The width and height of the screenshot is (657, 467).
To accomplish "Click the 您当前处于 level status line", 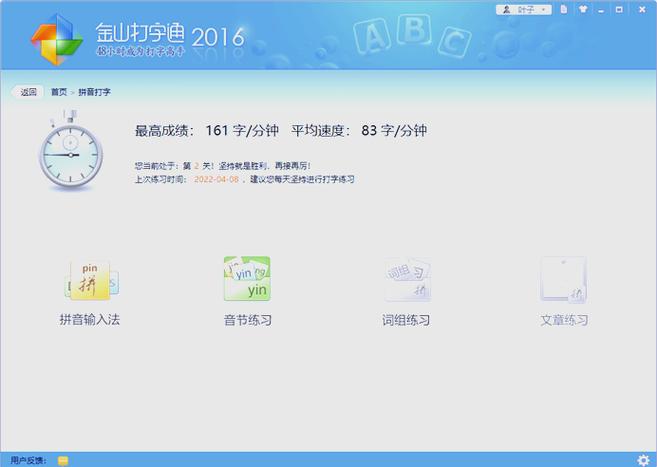I will tap(222, 166).
